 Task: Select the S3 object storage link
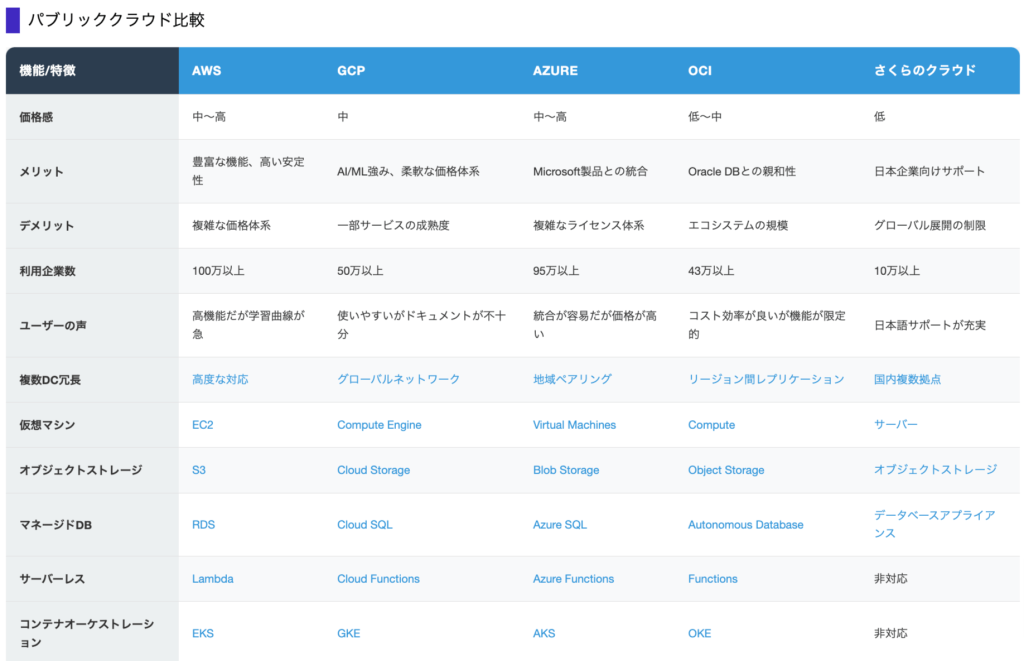pos(199,470)
